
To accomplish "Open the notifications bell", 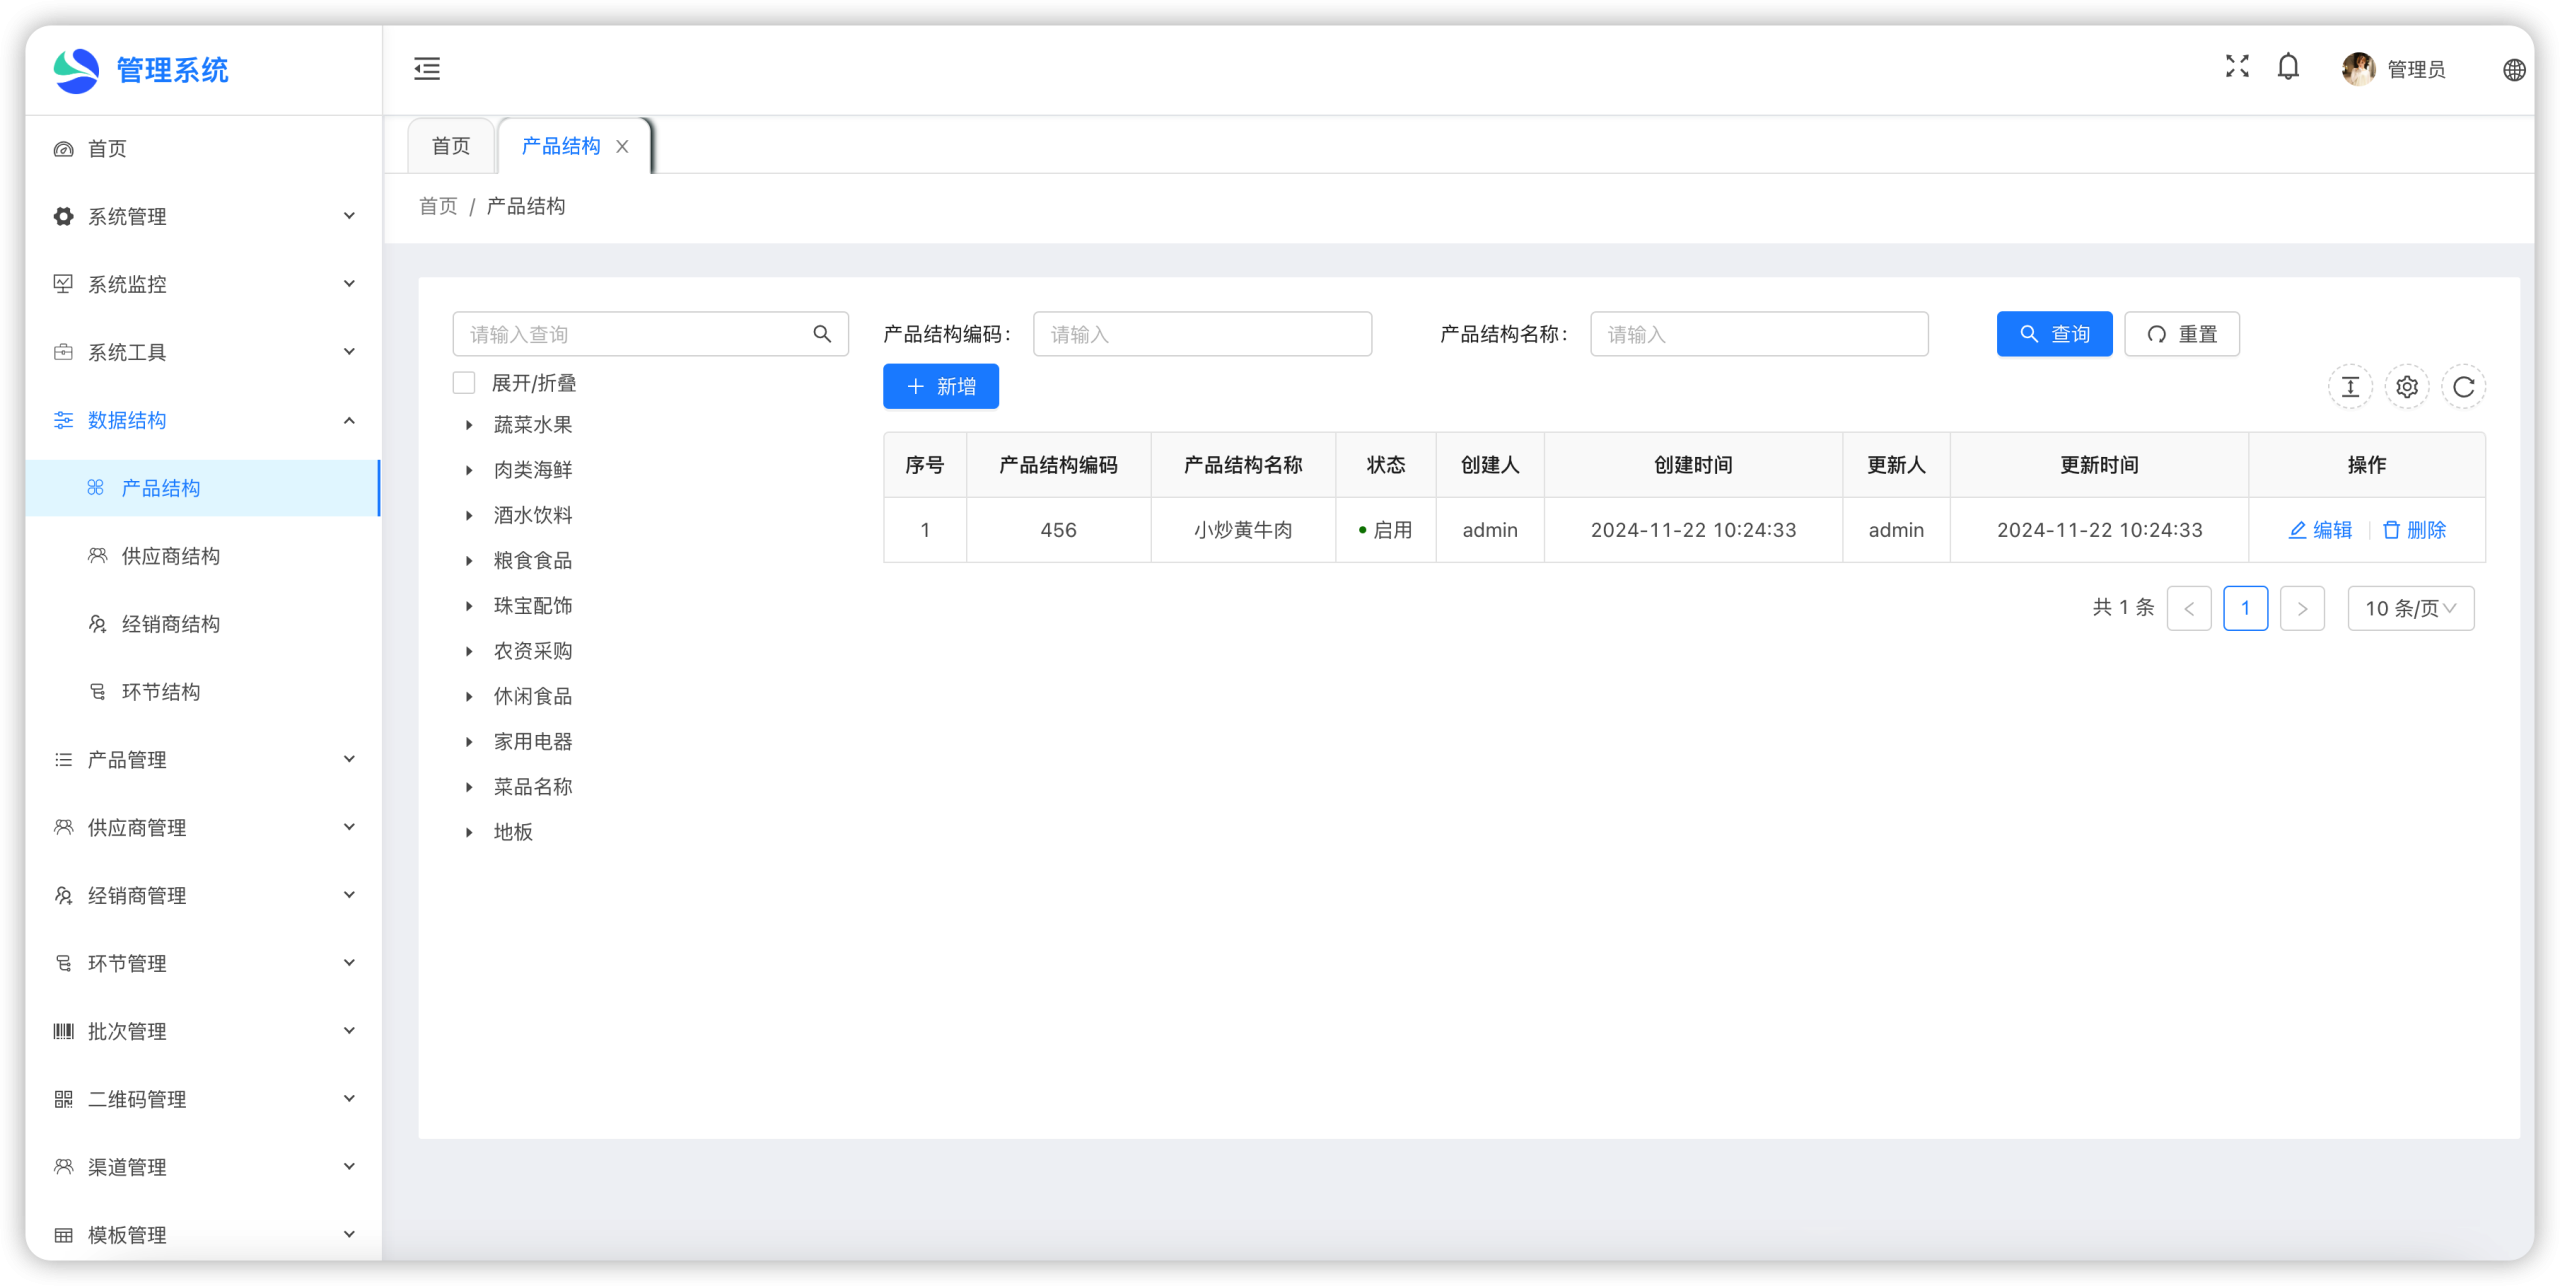I will pos(2288,67).
